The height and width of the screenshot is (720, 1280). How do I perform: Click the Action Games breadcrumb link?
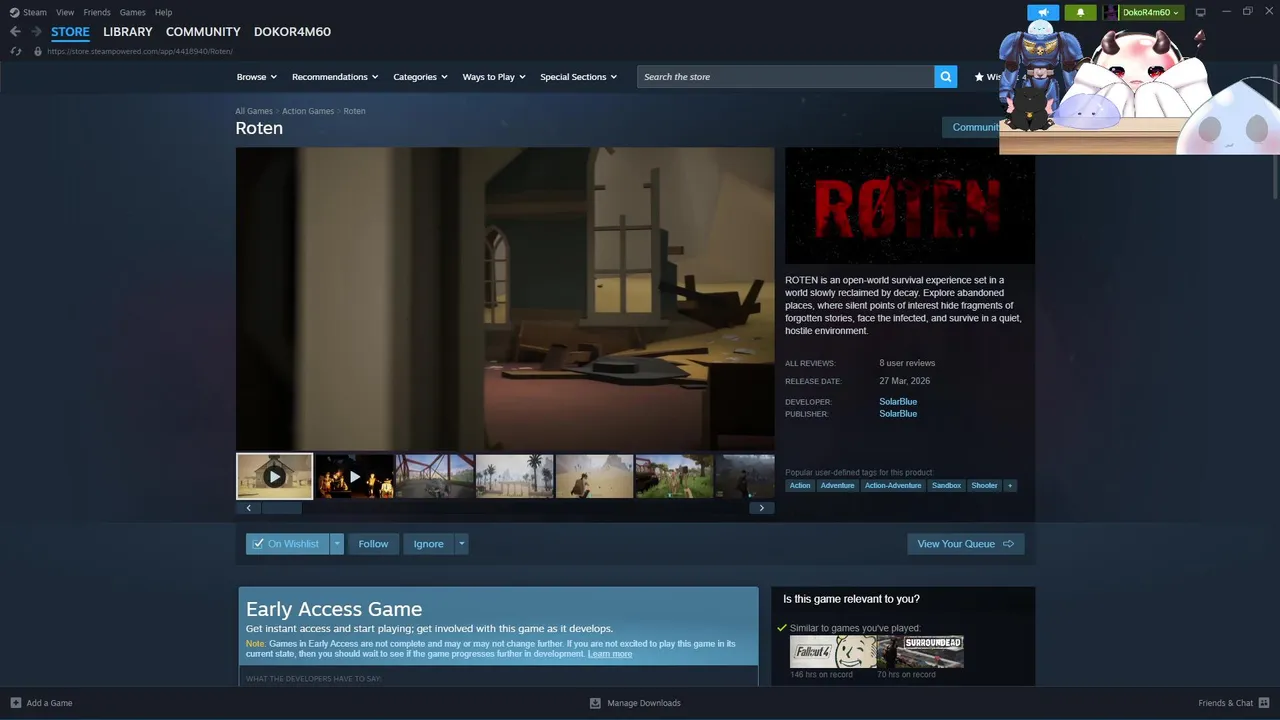click(308, 111)
